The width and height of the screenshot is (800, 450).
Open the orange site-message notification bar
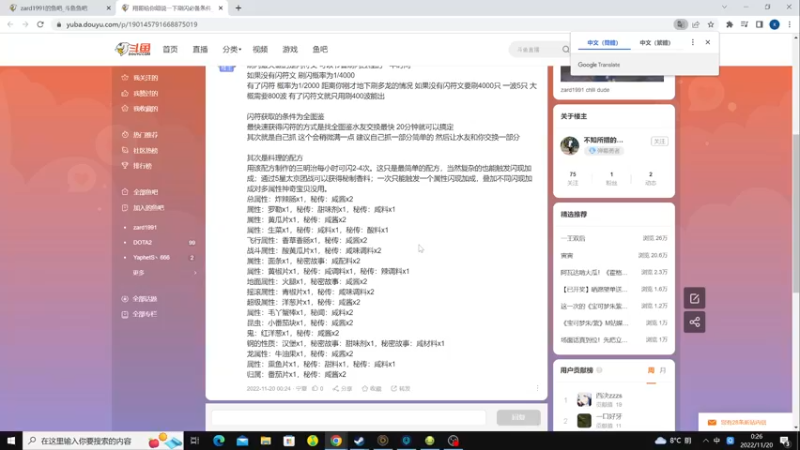745,422
